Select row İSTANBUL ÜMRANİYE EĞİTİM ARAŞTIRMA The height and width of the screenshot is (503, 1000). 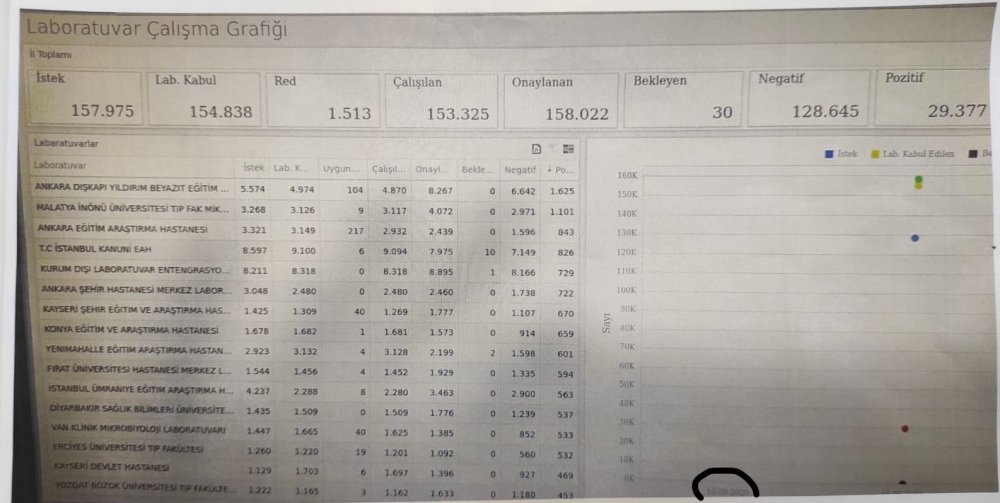coord(312,392)
